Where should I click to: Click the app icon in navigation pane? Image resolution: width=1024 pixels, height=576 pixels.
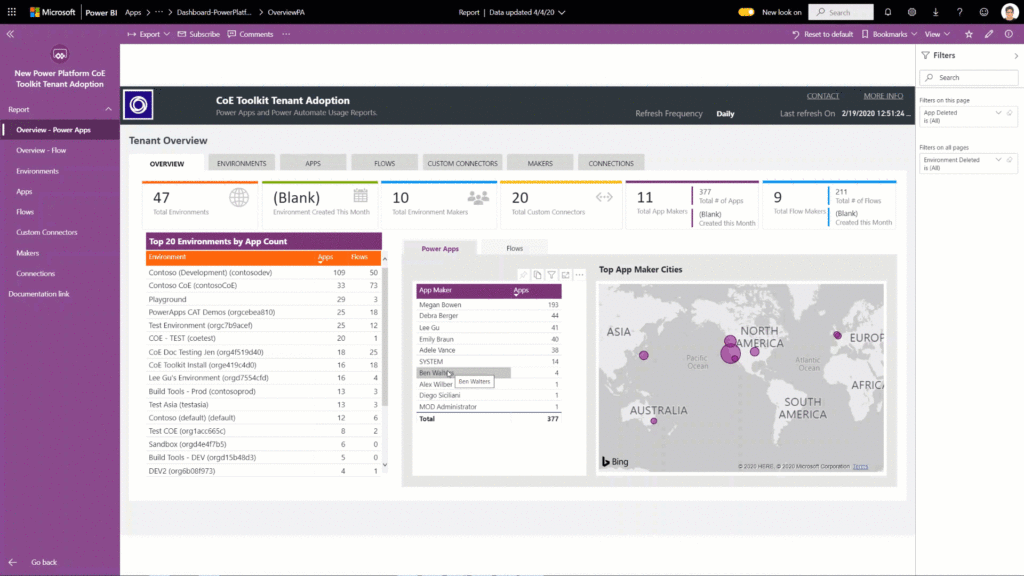tap(59, 55)
